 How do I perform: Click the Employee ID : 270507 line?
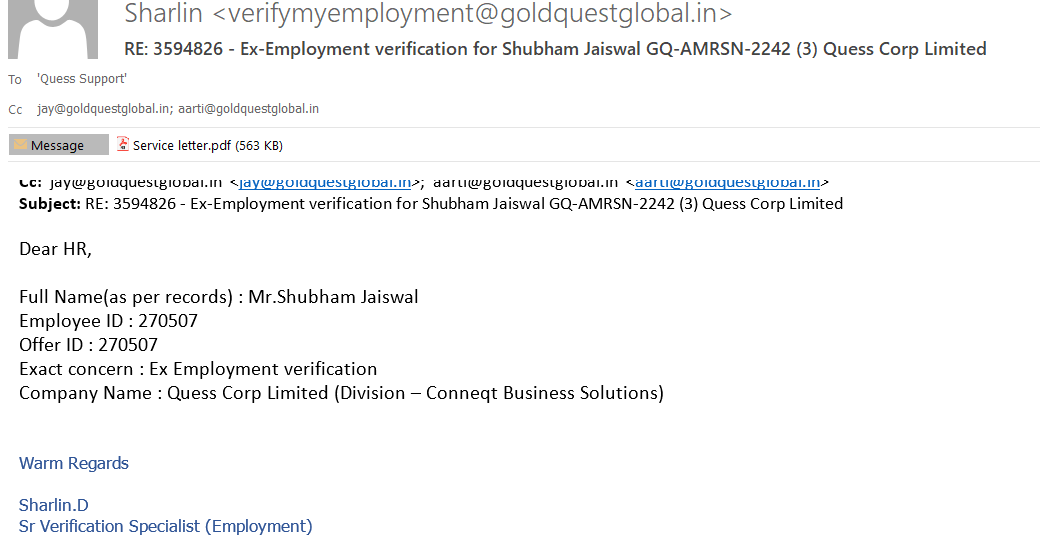pyautogui.click(x=108, y=321)
